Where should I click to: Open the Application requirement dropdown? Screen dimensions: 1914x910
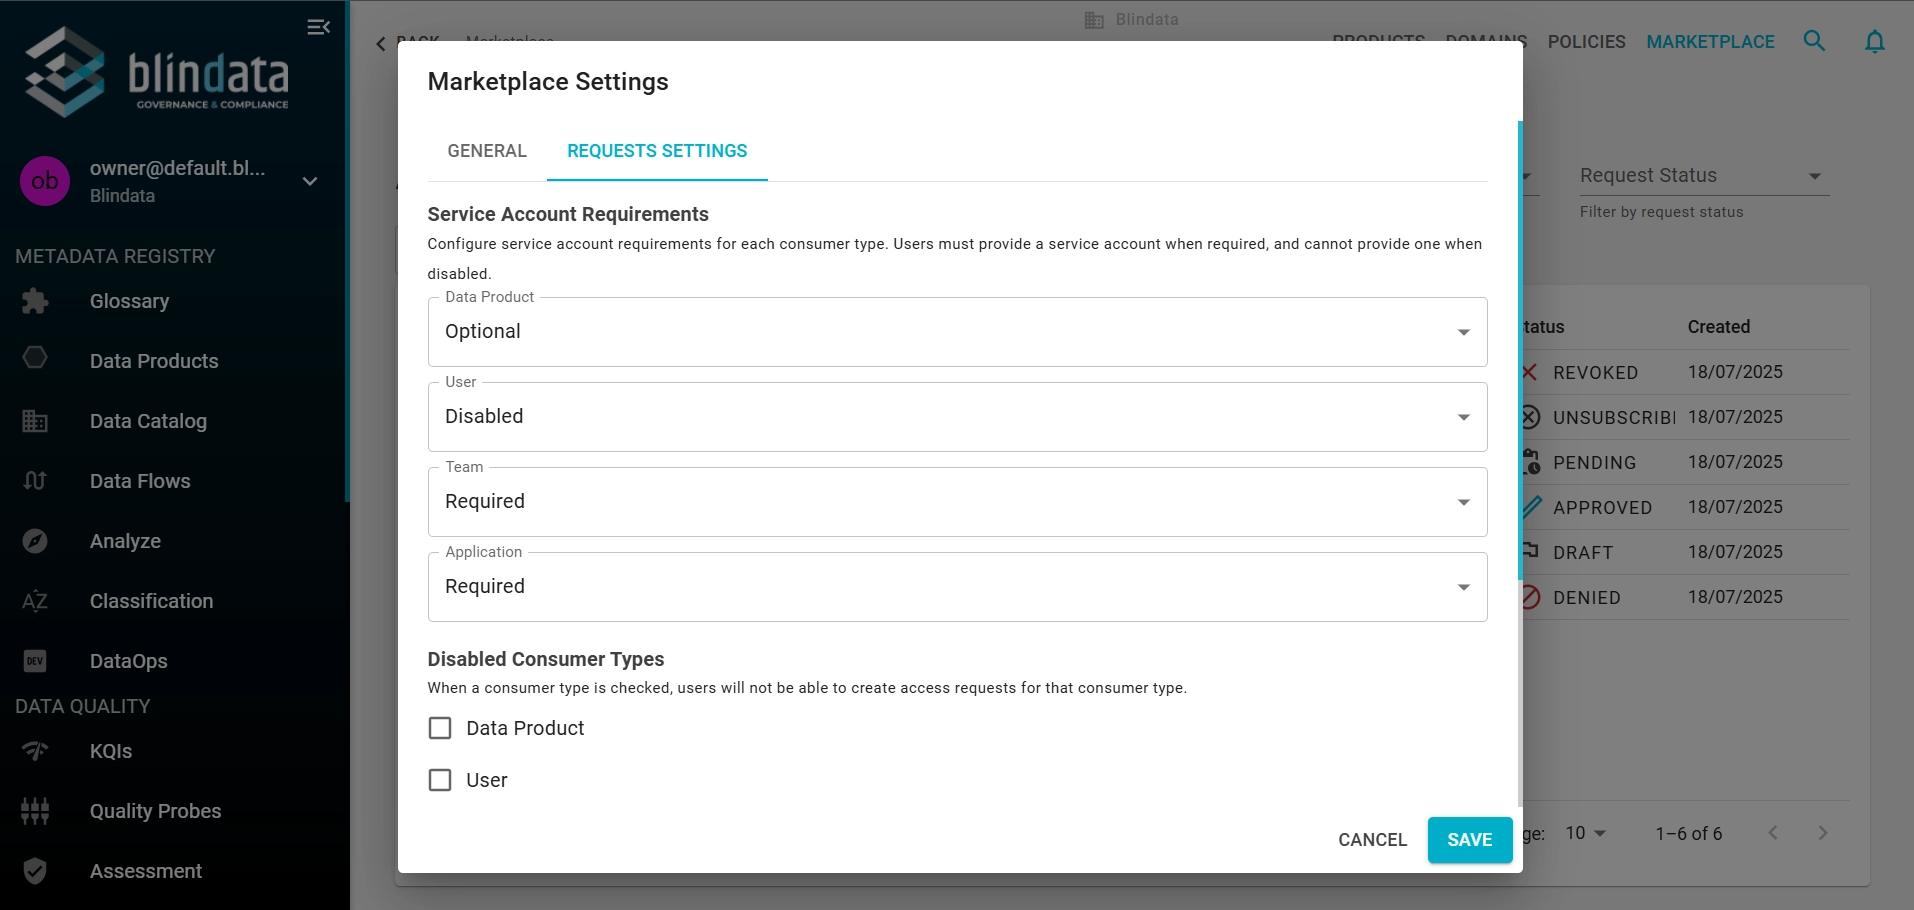pyautogui.click(x=957, y=587)
